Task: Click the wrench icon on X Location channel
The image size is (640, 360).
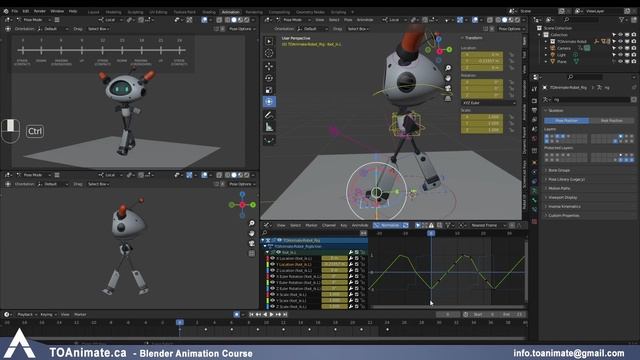Action: [351, 258]
